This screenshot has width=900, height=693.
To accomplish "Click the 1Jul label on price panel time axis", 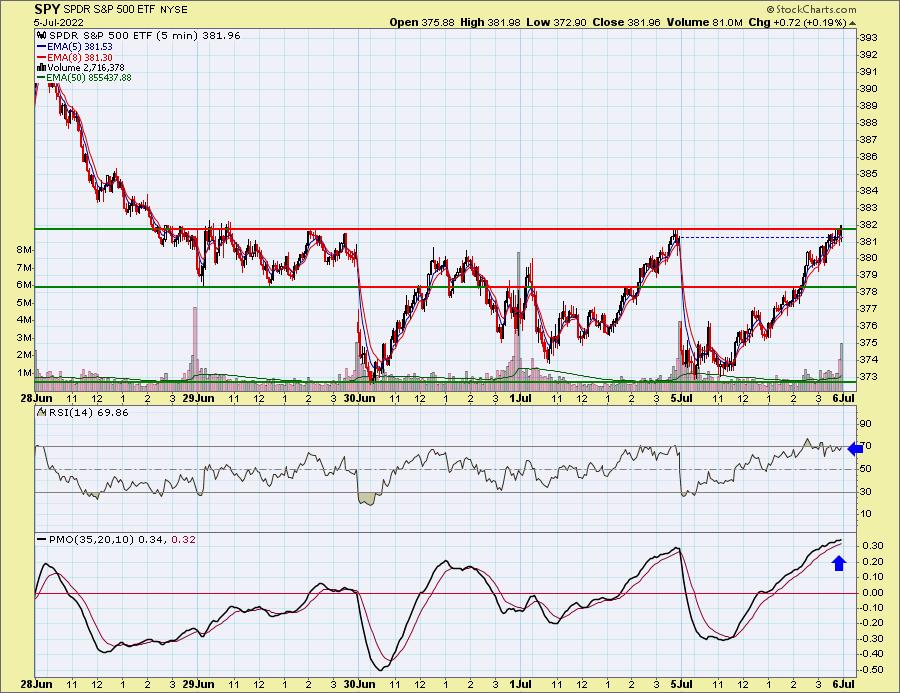I will 521,398.
